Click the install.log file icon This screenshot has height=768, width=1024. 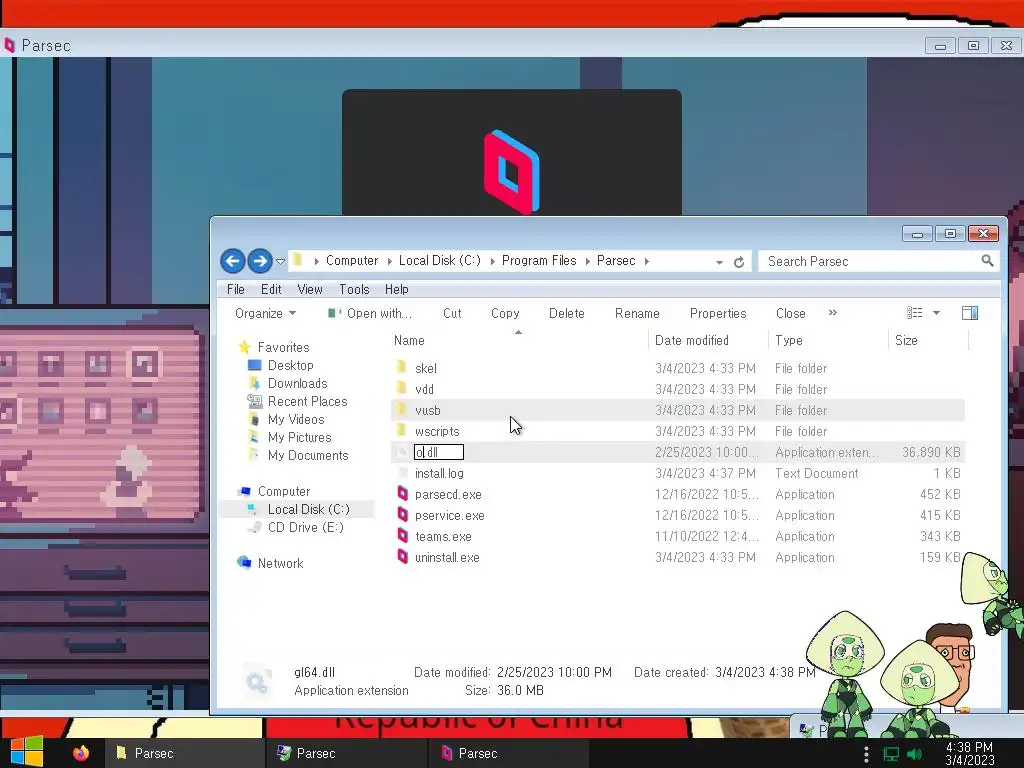pyautogui.click(x=403, y=473)
